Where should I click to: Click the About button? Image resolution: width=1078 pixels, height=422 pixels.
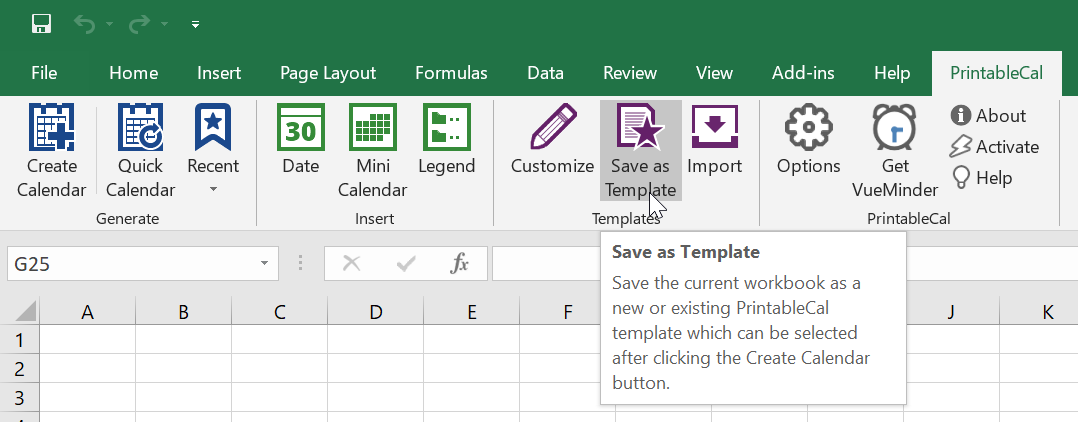tap(989, 116)
